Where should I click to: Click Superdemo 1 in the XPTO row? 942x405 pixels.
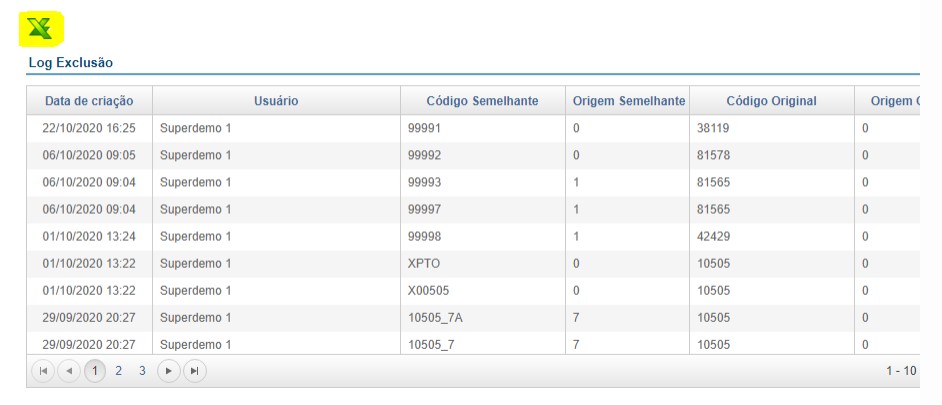195,263
